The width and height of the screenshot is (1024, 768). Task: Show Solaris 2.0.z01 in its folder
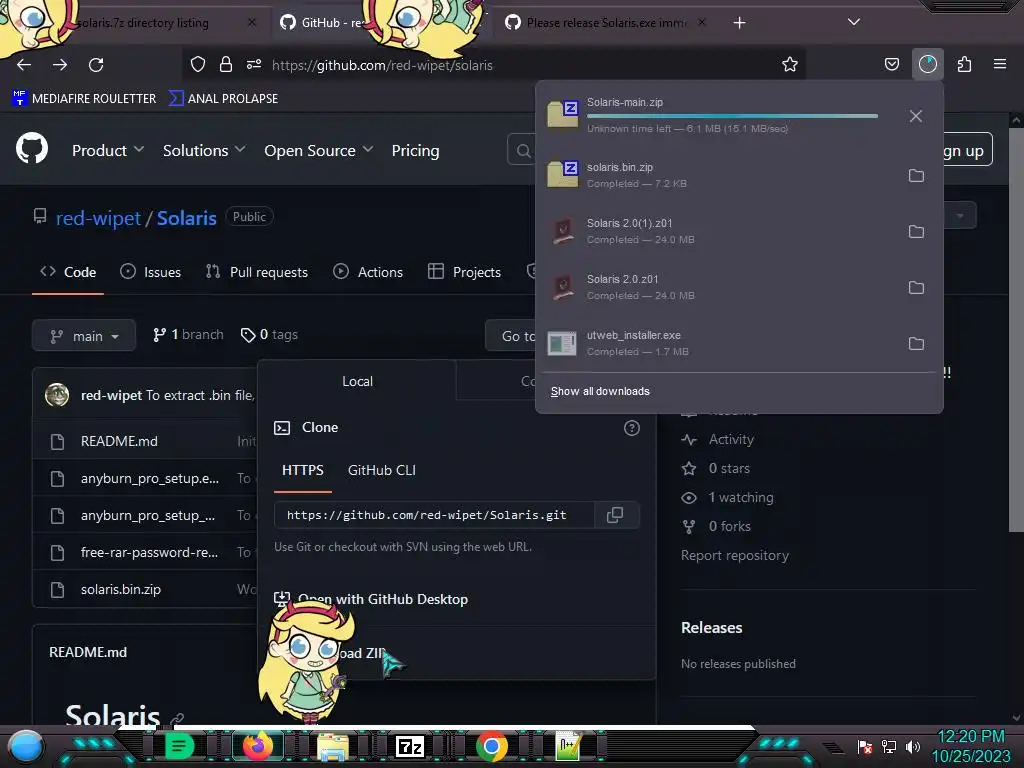point(916,288)
